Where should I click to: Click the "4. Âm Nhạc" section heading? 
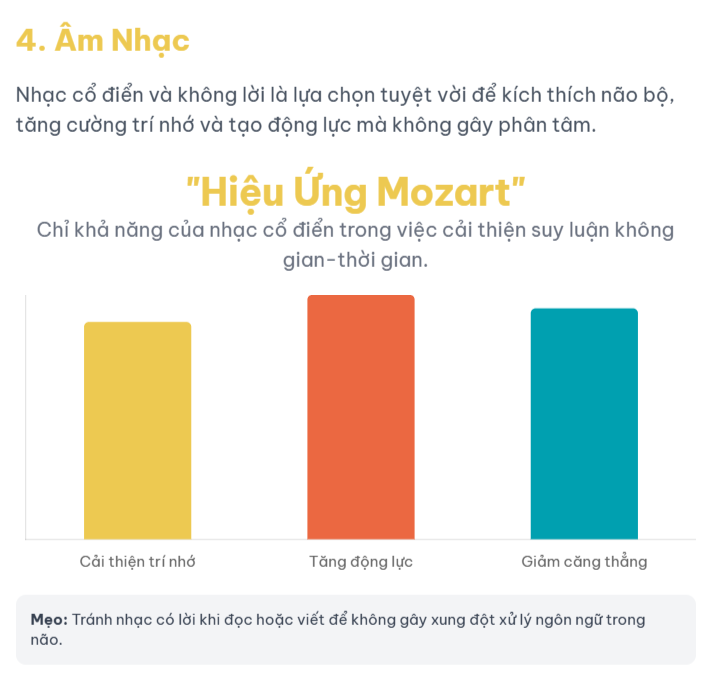point(103,41)
